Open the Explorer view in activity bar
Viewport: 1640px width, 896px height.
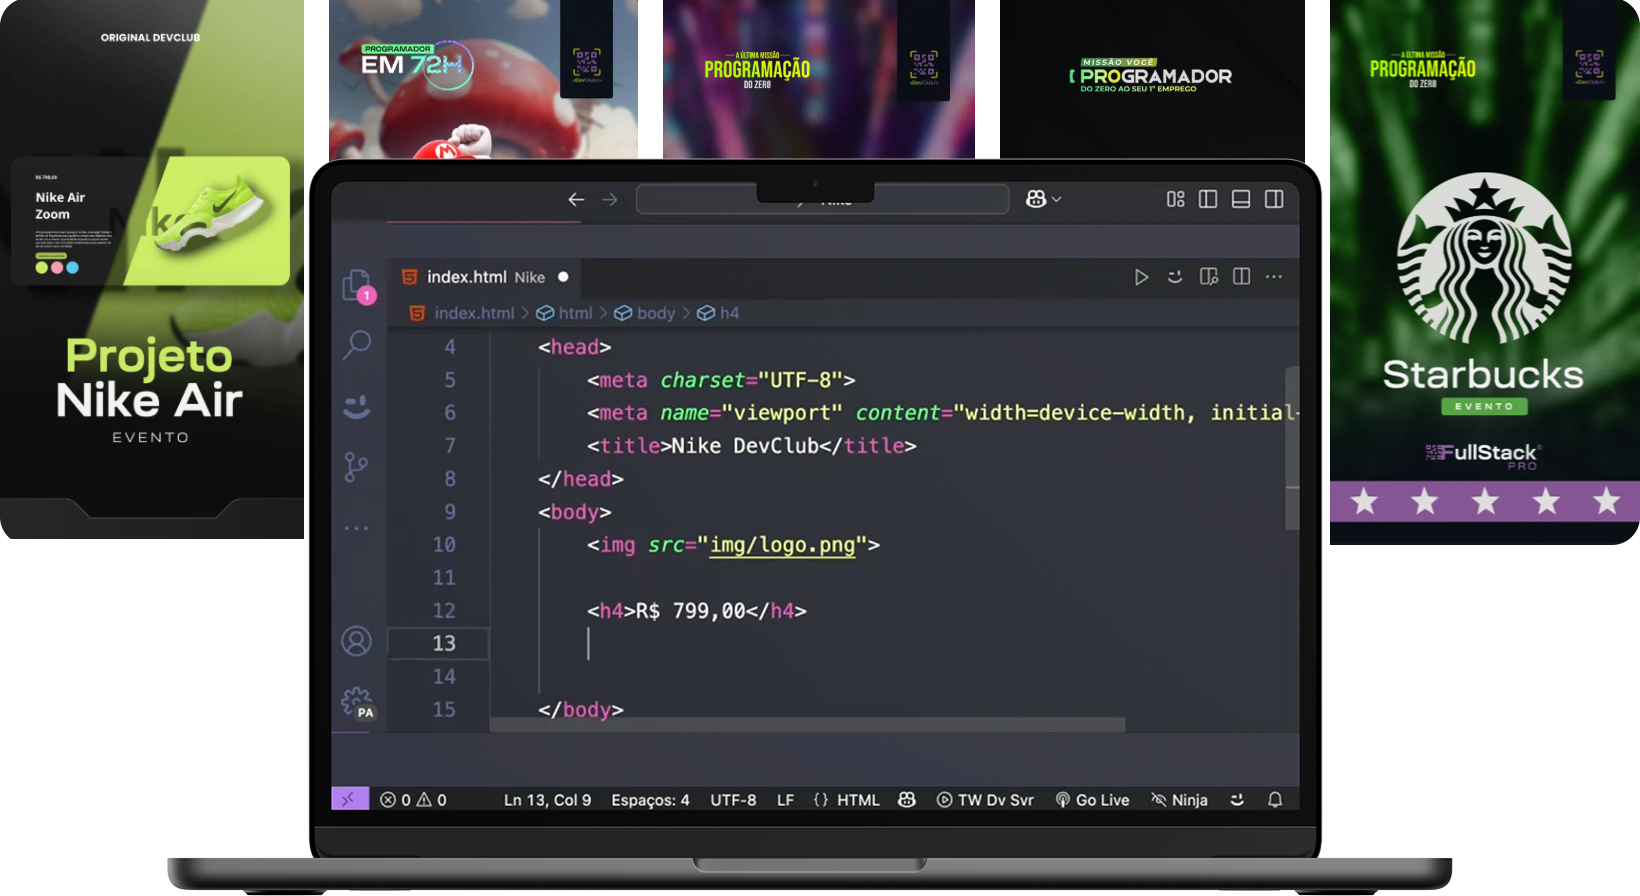pos(356,286)
